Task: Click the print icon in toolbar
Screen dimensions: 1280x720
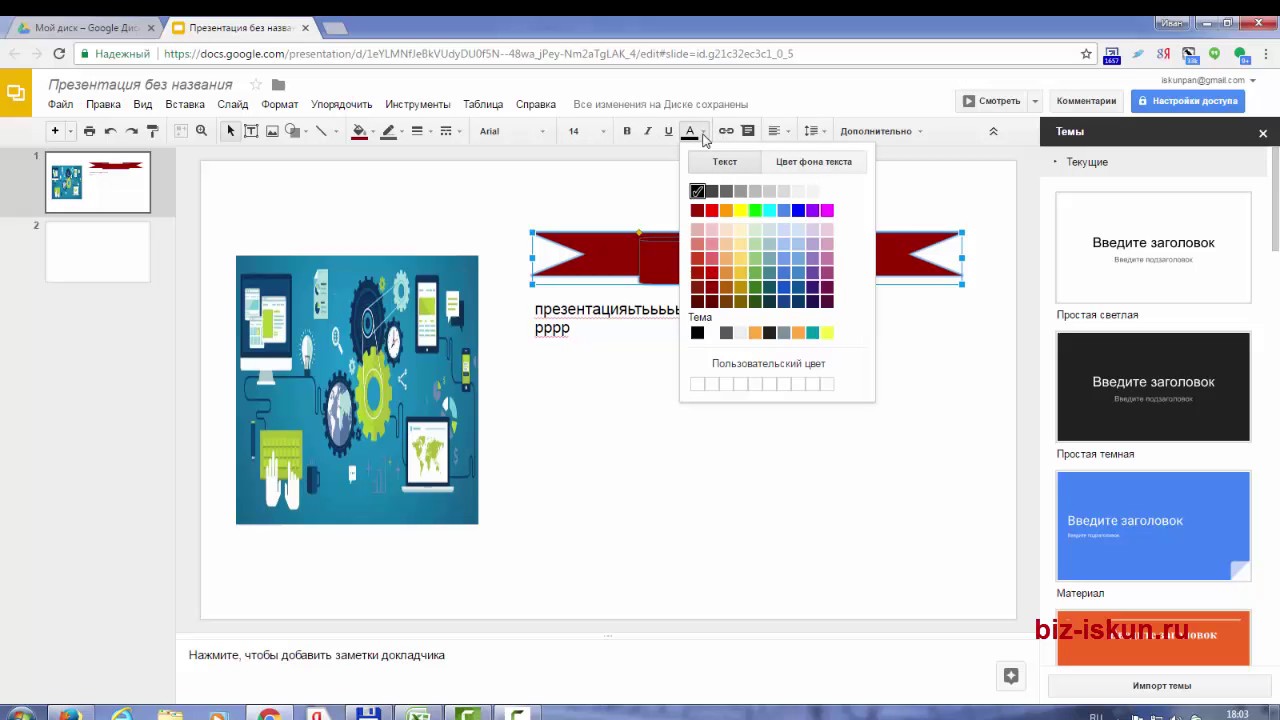Action: 89,131
